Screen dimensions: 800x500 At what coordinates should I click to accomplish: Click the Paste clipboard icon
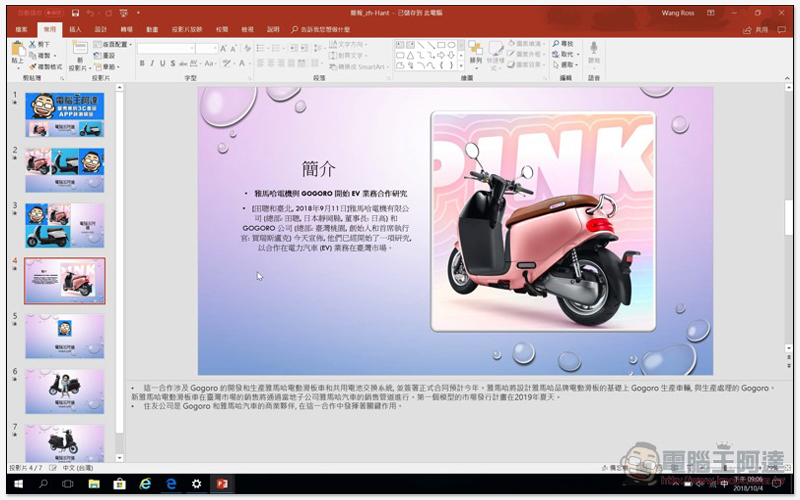pyautogui.click(x=18, y=49)
